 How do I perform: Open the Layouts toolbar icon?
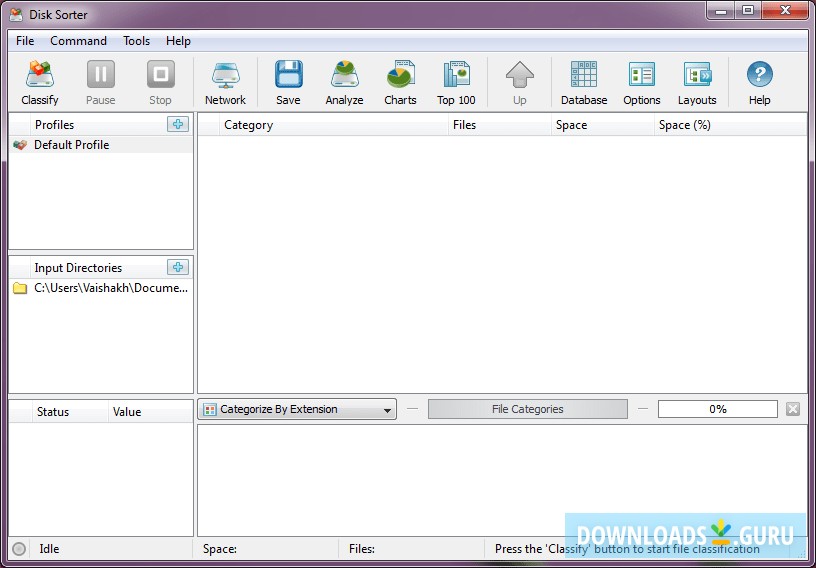point(697,74)
